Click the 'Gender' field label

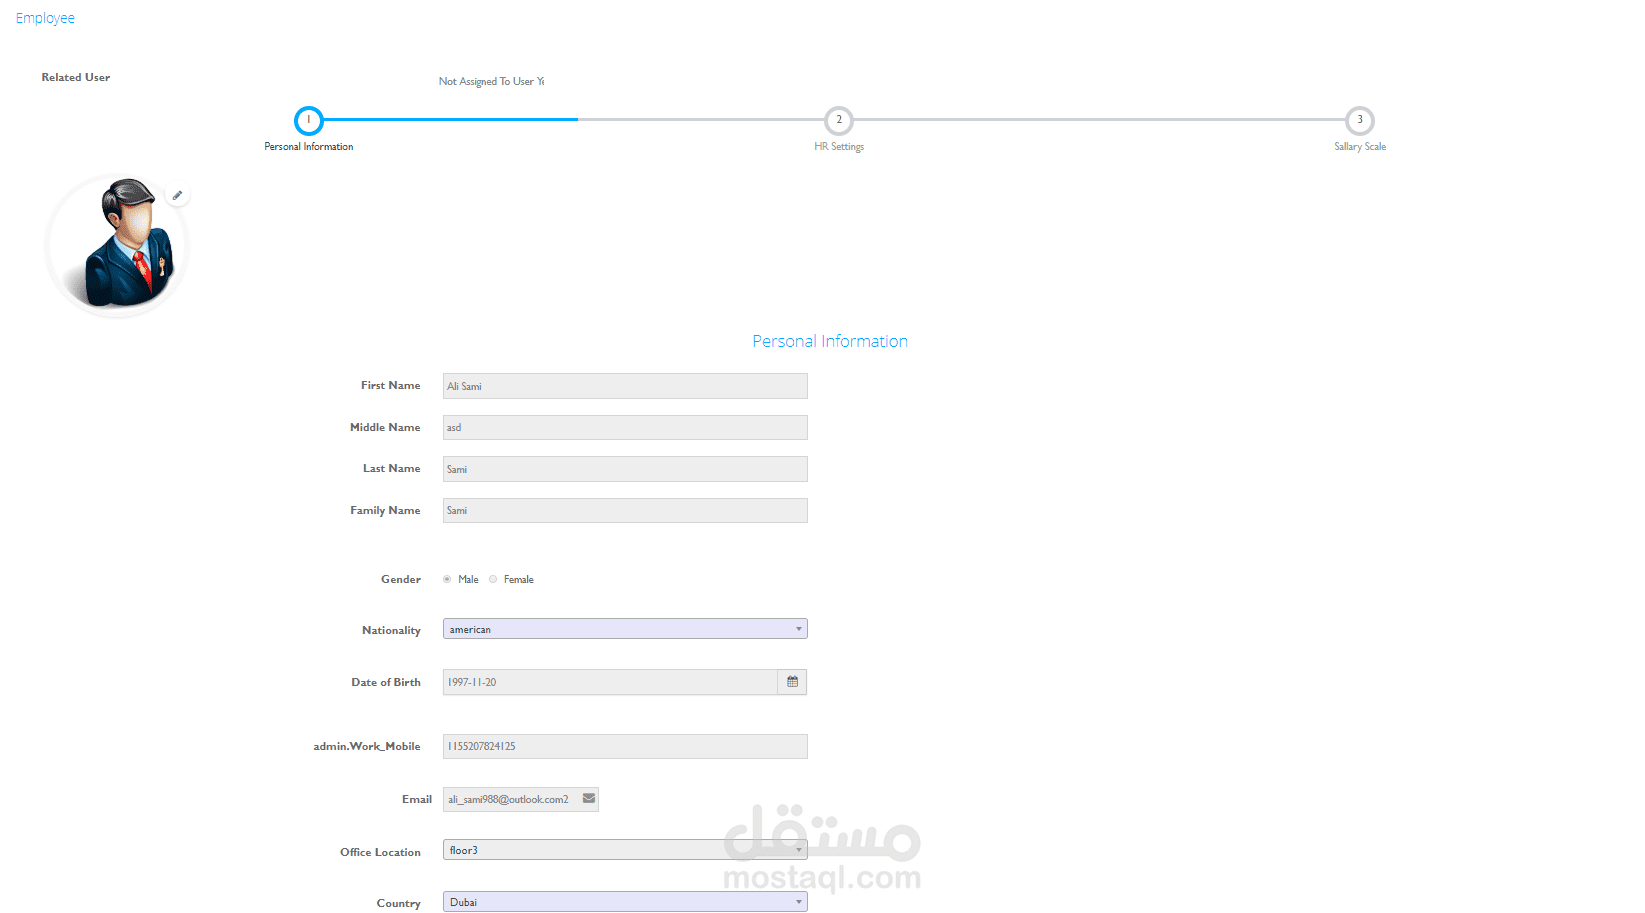401,579
